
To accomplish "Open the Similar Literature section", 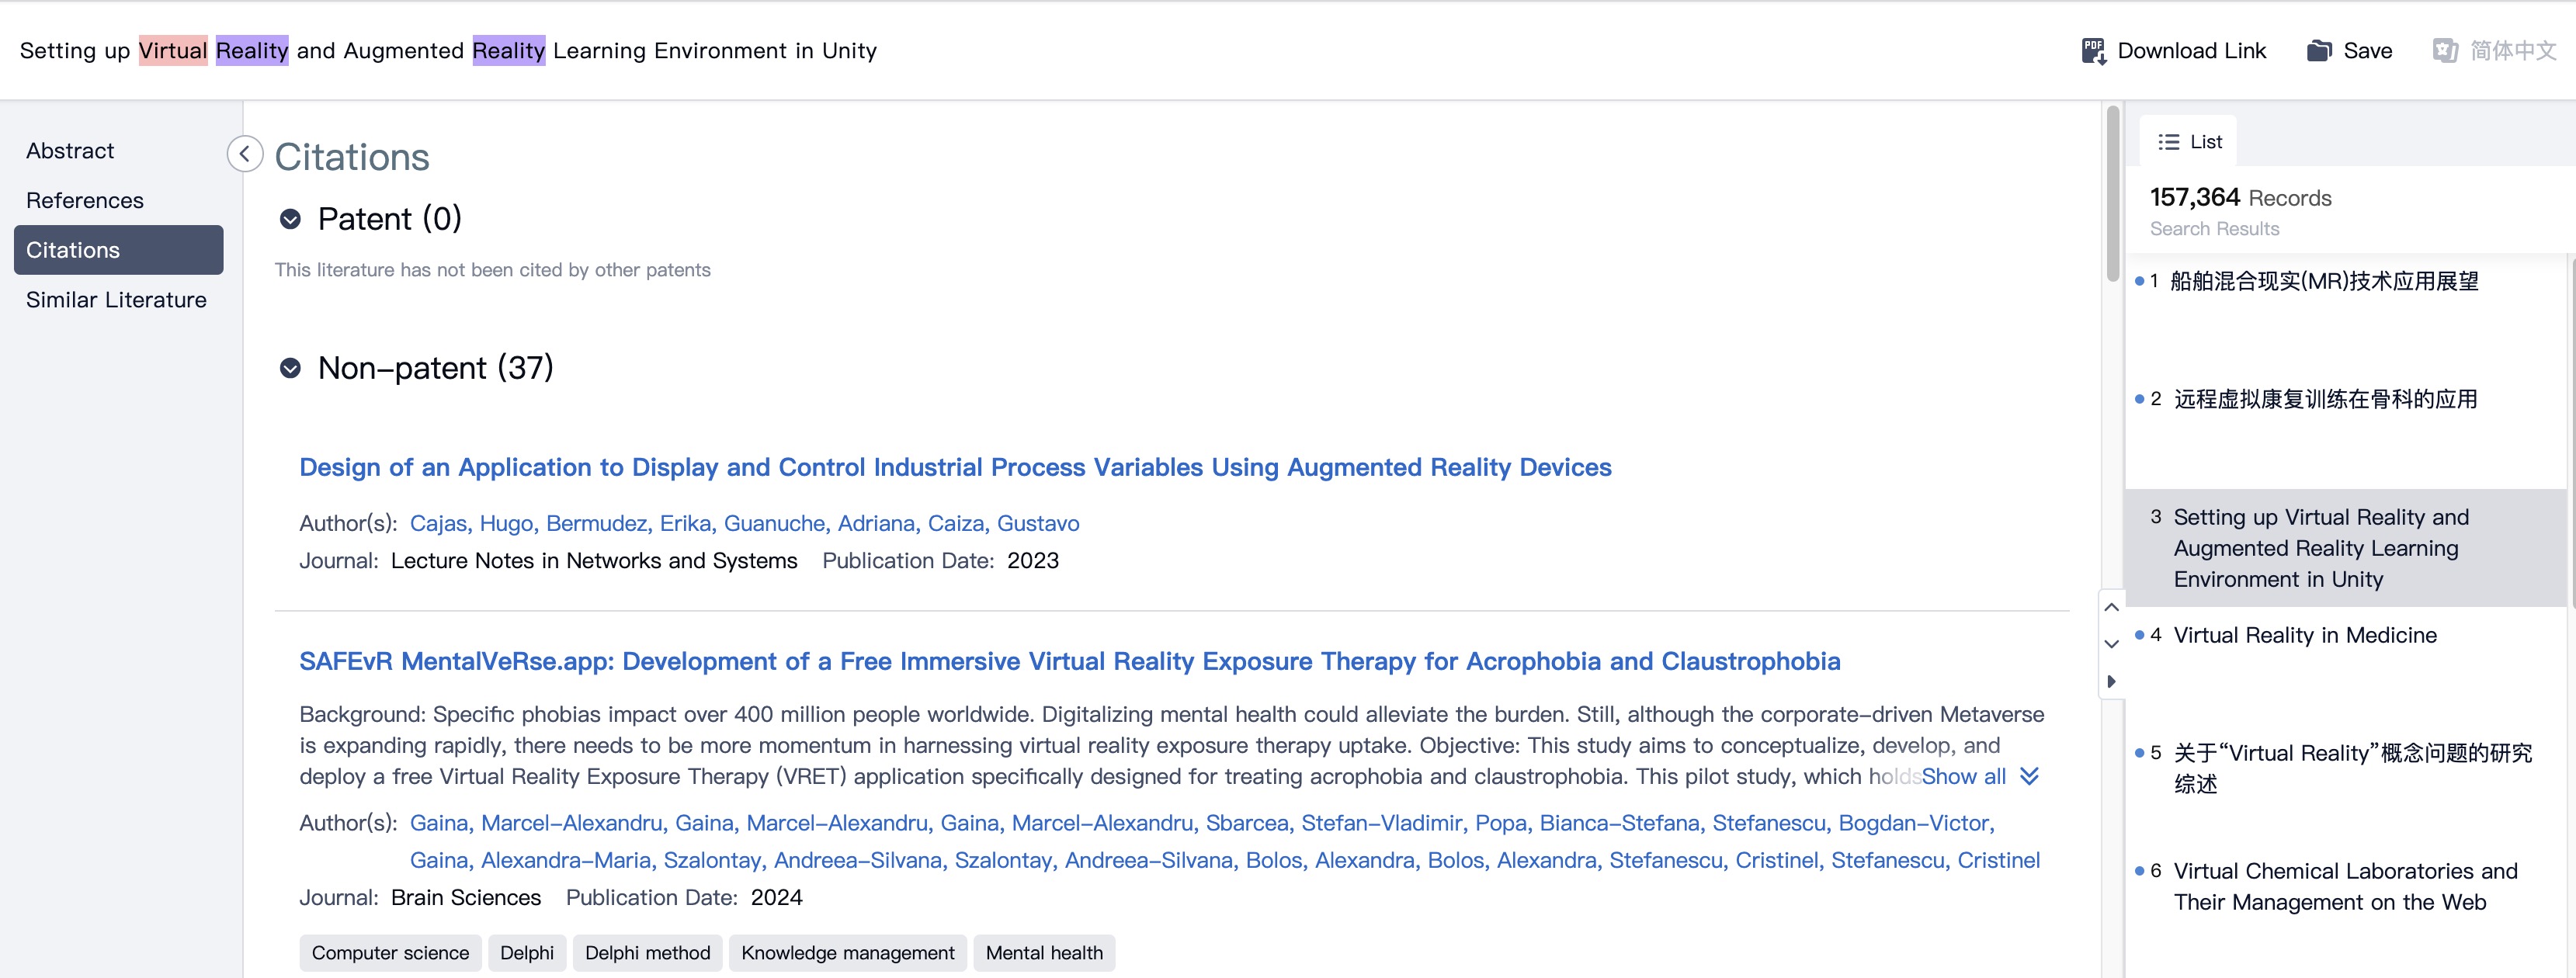I will pos(116,300).
